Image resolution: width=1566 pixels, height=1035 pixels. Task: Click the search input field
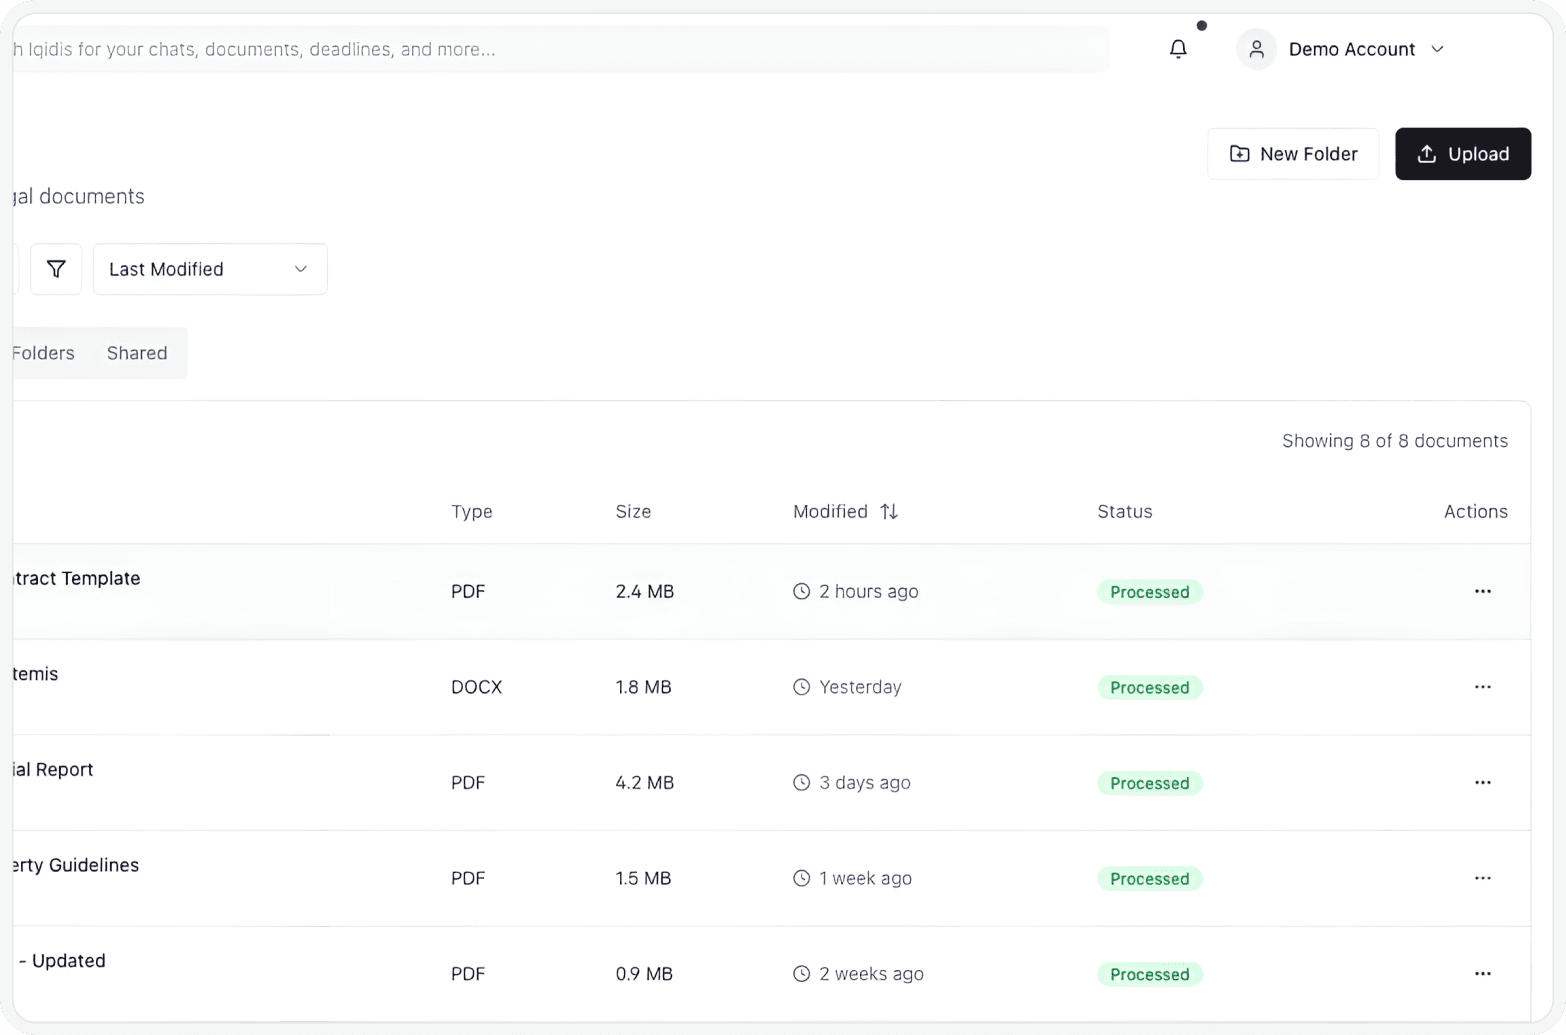click(560, 49)
